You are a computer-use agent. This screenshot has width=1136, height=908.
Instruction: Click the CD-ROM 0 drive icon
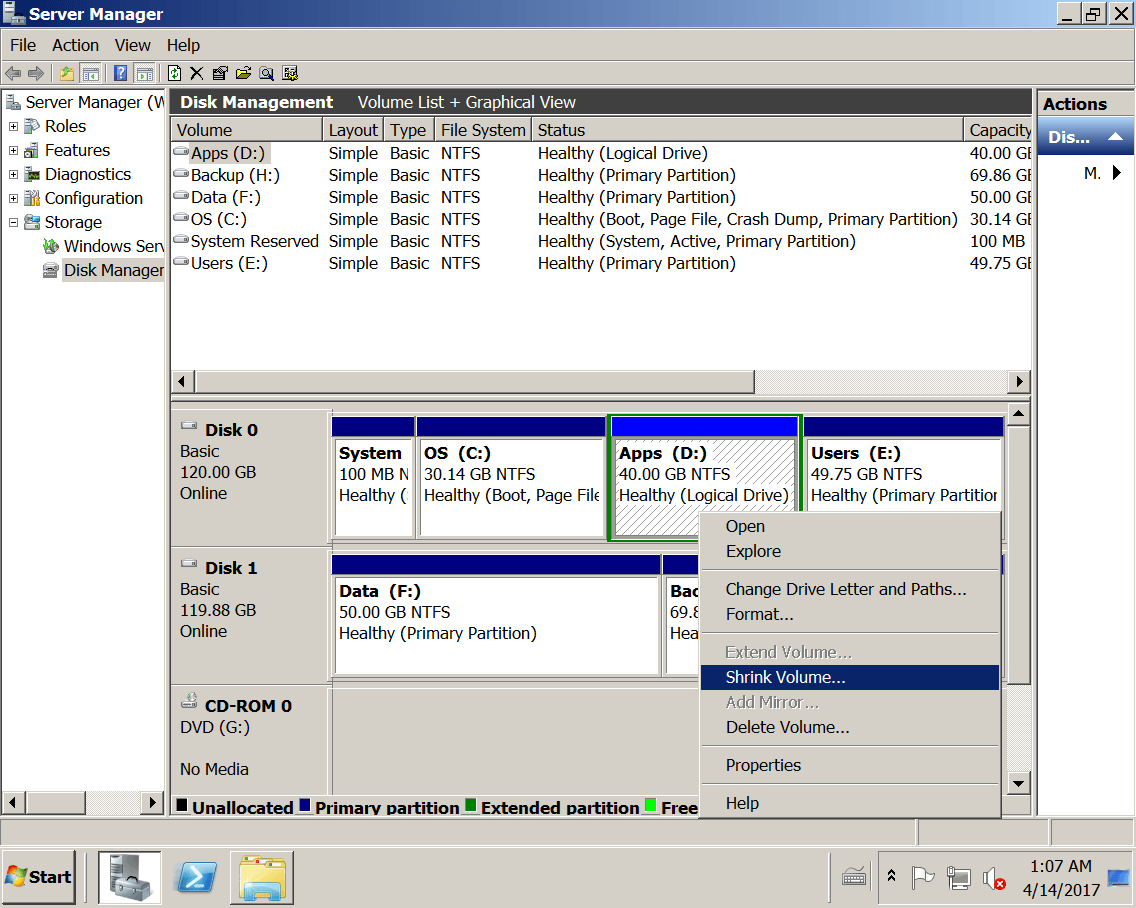(189, 701)
